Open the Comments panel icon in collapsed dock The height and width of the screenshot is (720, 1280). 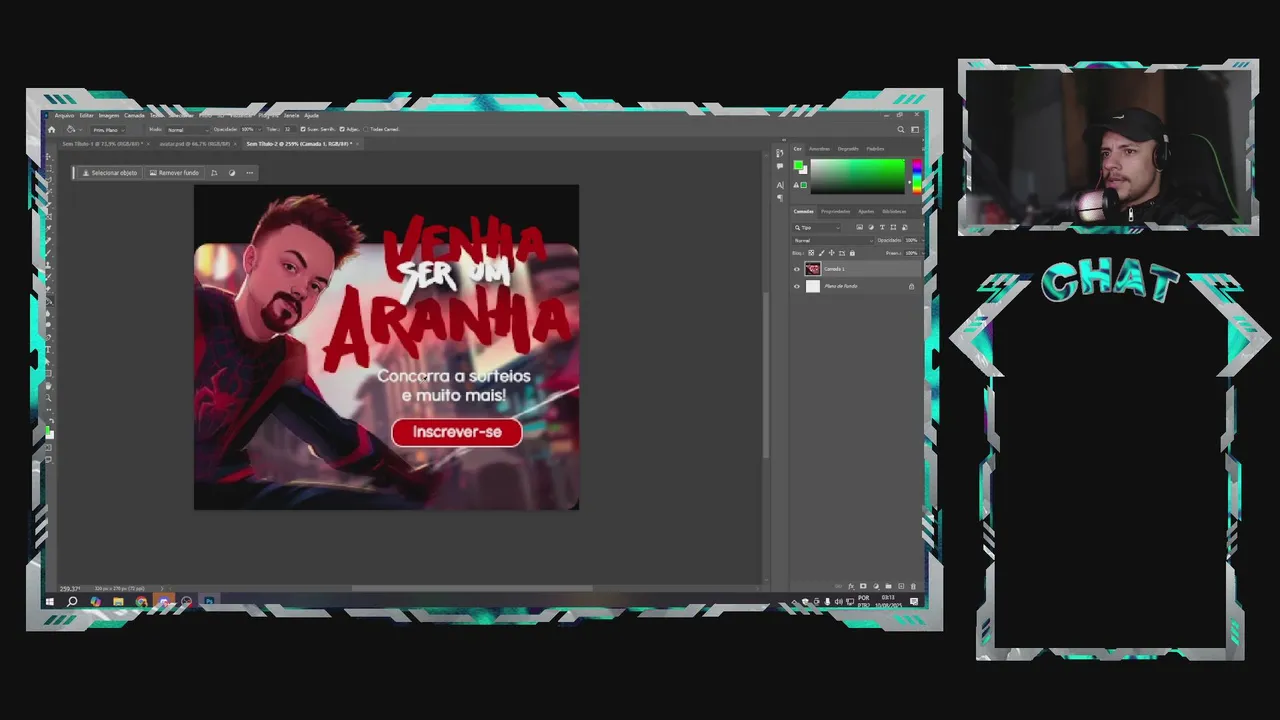(780, 166)
